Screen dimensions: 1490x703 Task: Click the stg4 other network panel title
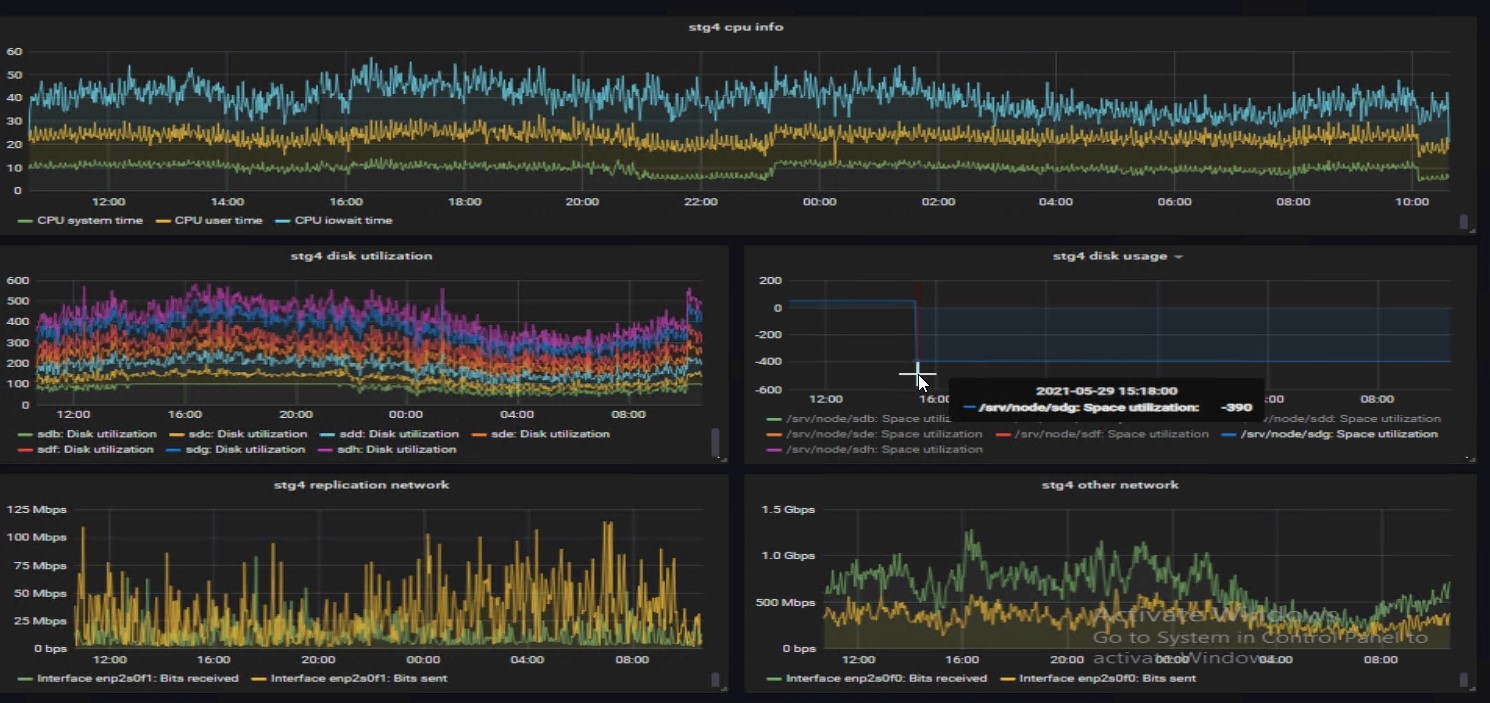(x=1110, y=485)
